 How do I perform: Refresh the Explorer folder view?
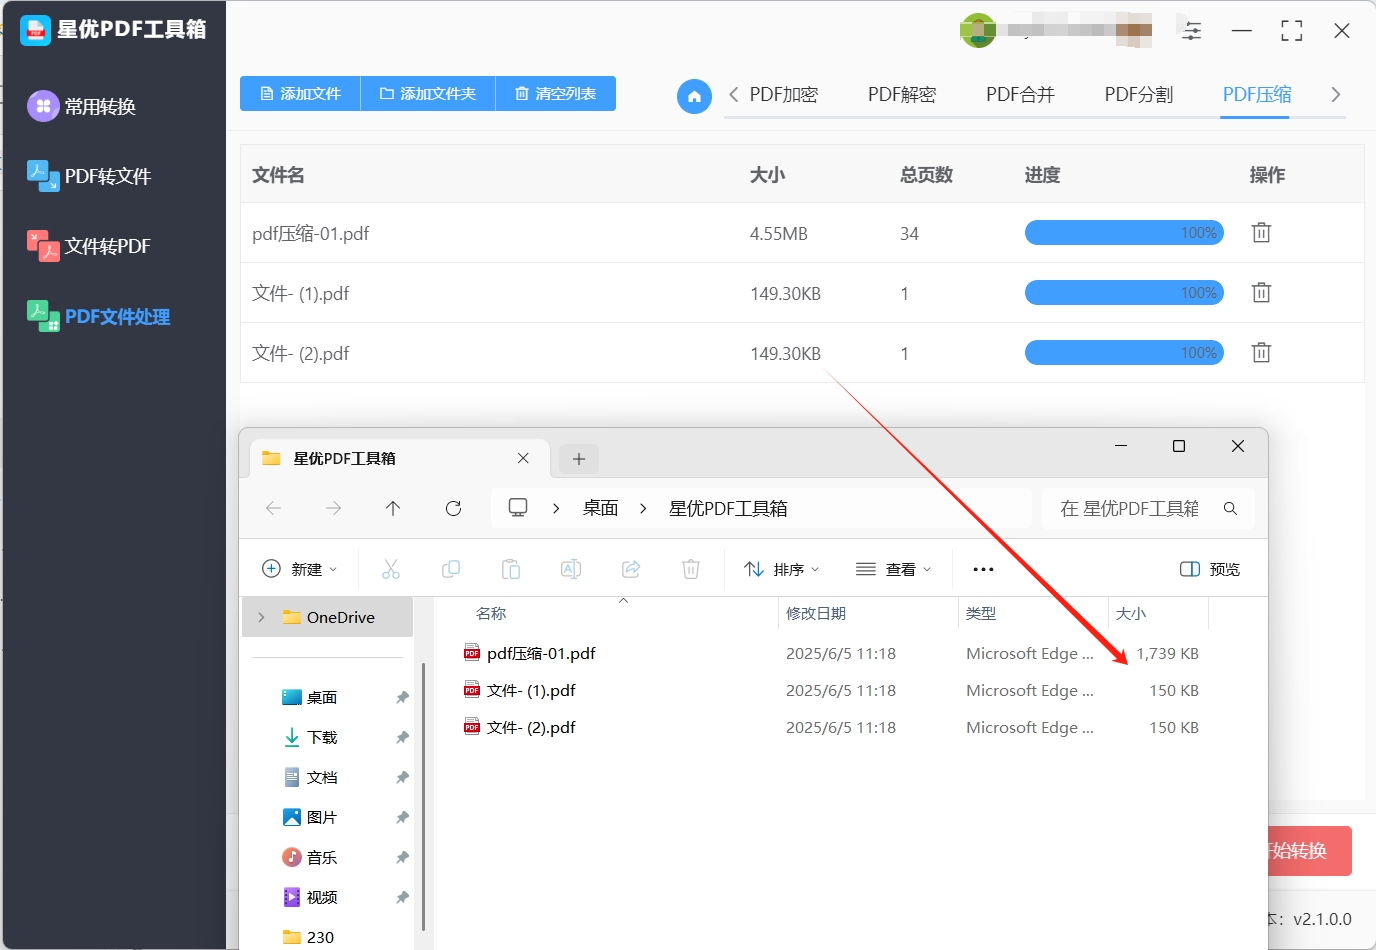[453, 508]
